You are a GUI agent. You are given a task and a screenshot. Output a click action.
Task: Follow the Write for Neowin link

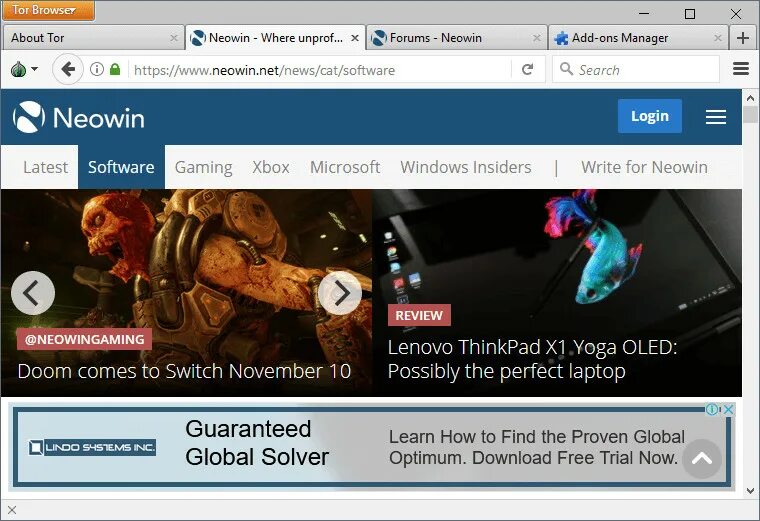point(644,167)
